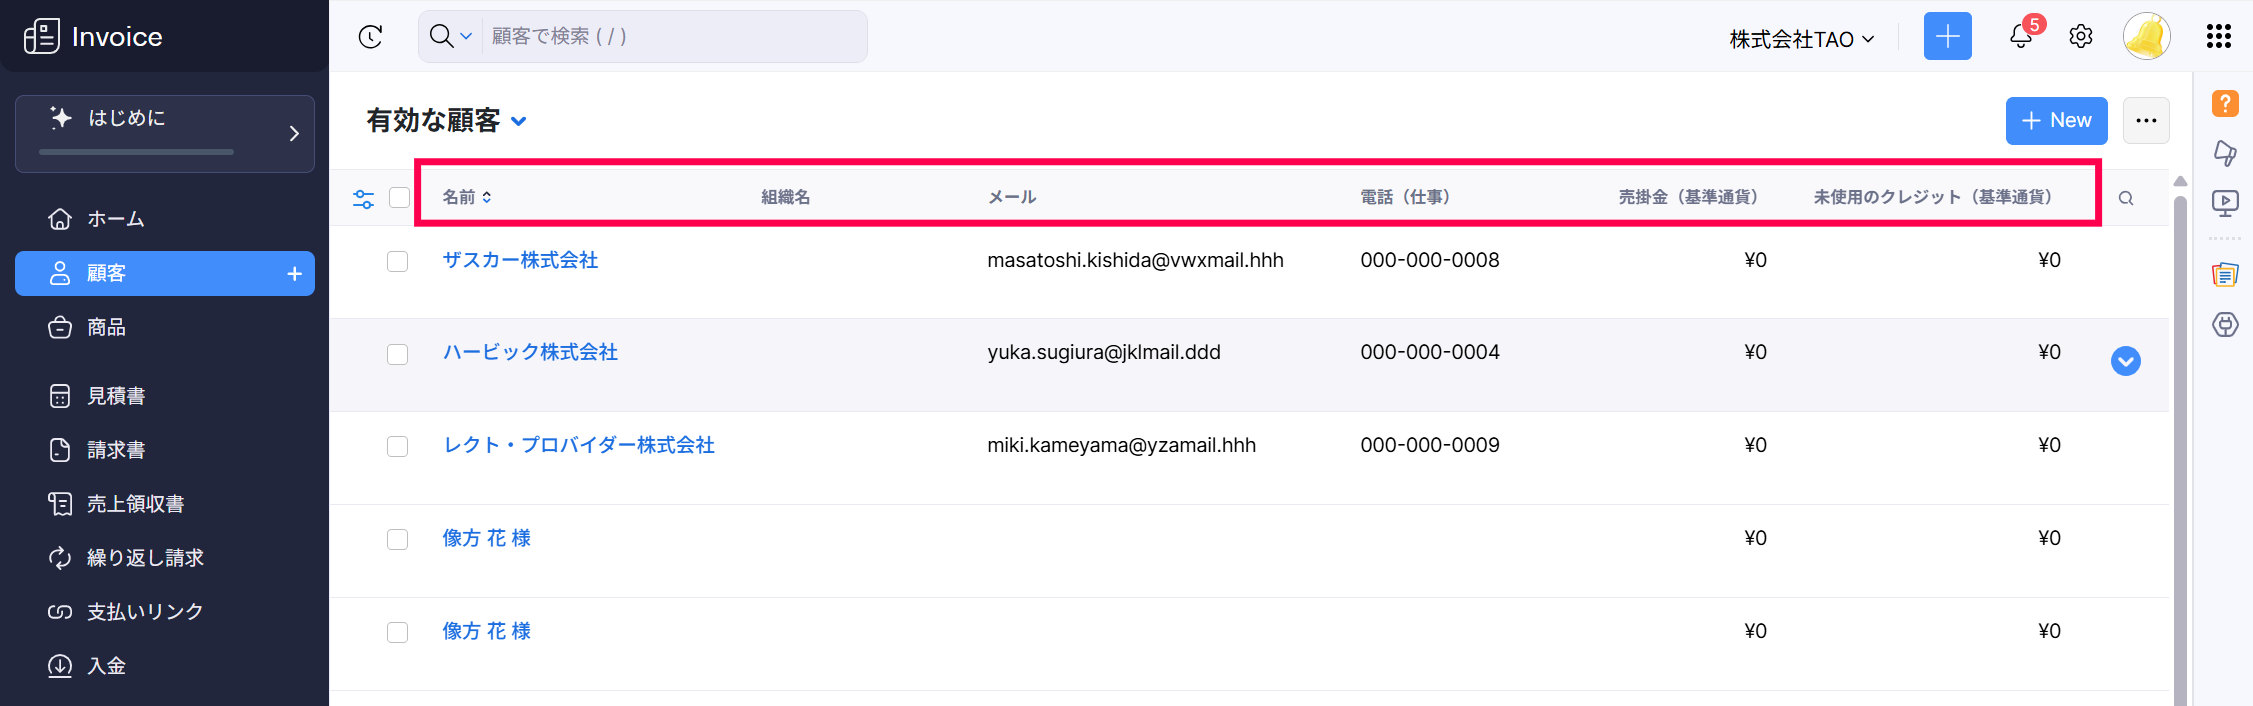The width and height of the screenshot is (2253, 706).
Task: Tick the ハービック株式会社 row checkbox
Action: coord(398,355)
